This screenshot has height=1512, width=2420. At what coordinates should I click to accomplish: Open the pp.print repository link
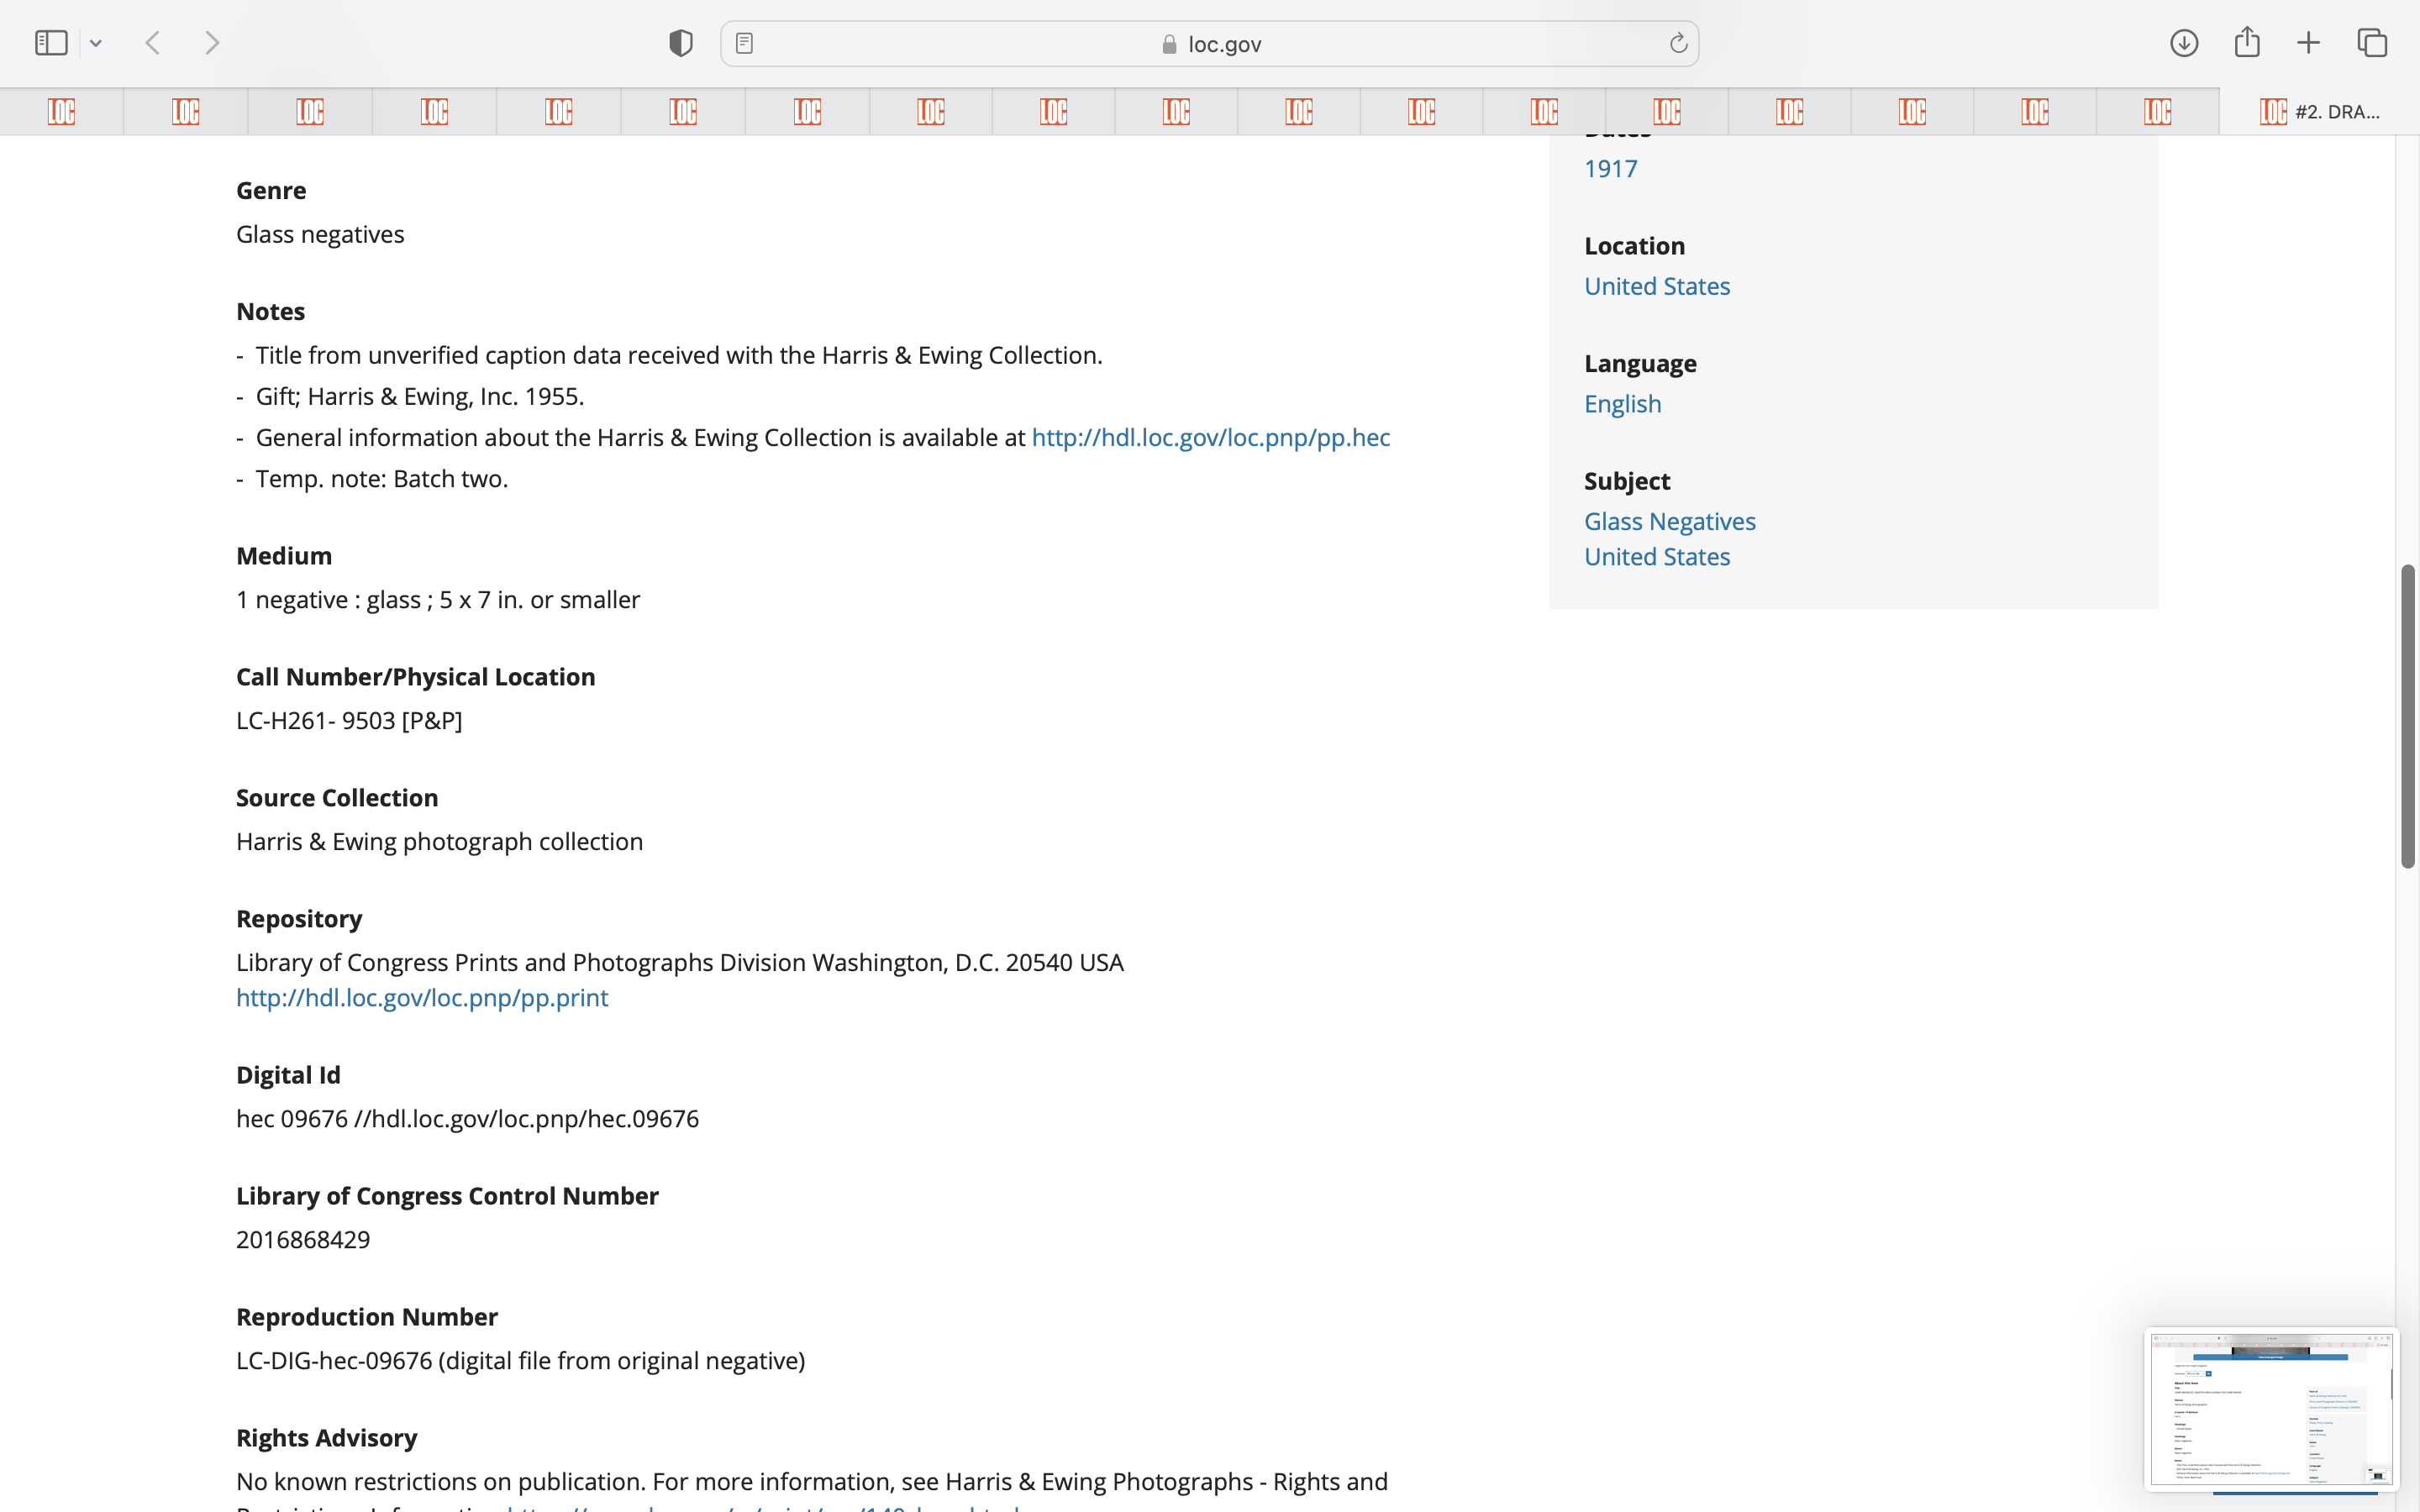(x=421, y=998)
